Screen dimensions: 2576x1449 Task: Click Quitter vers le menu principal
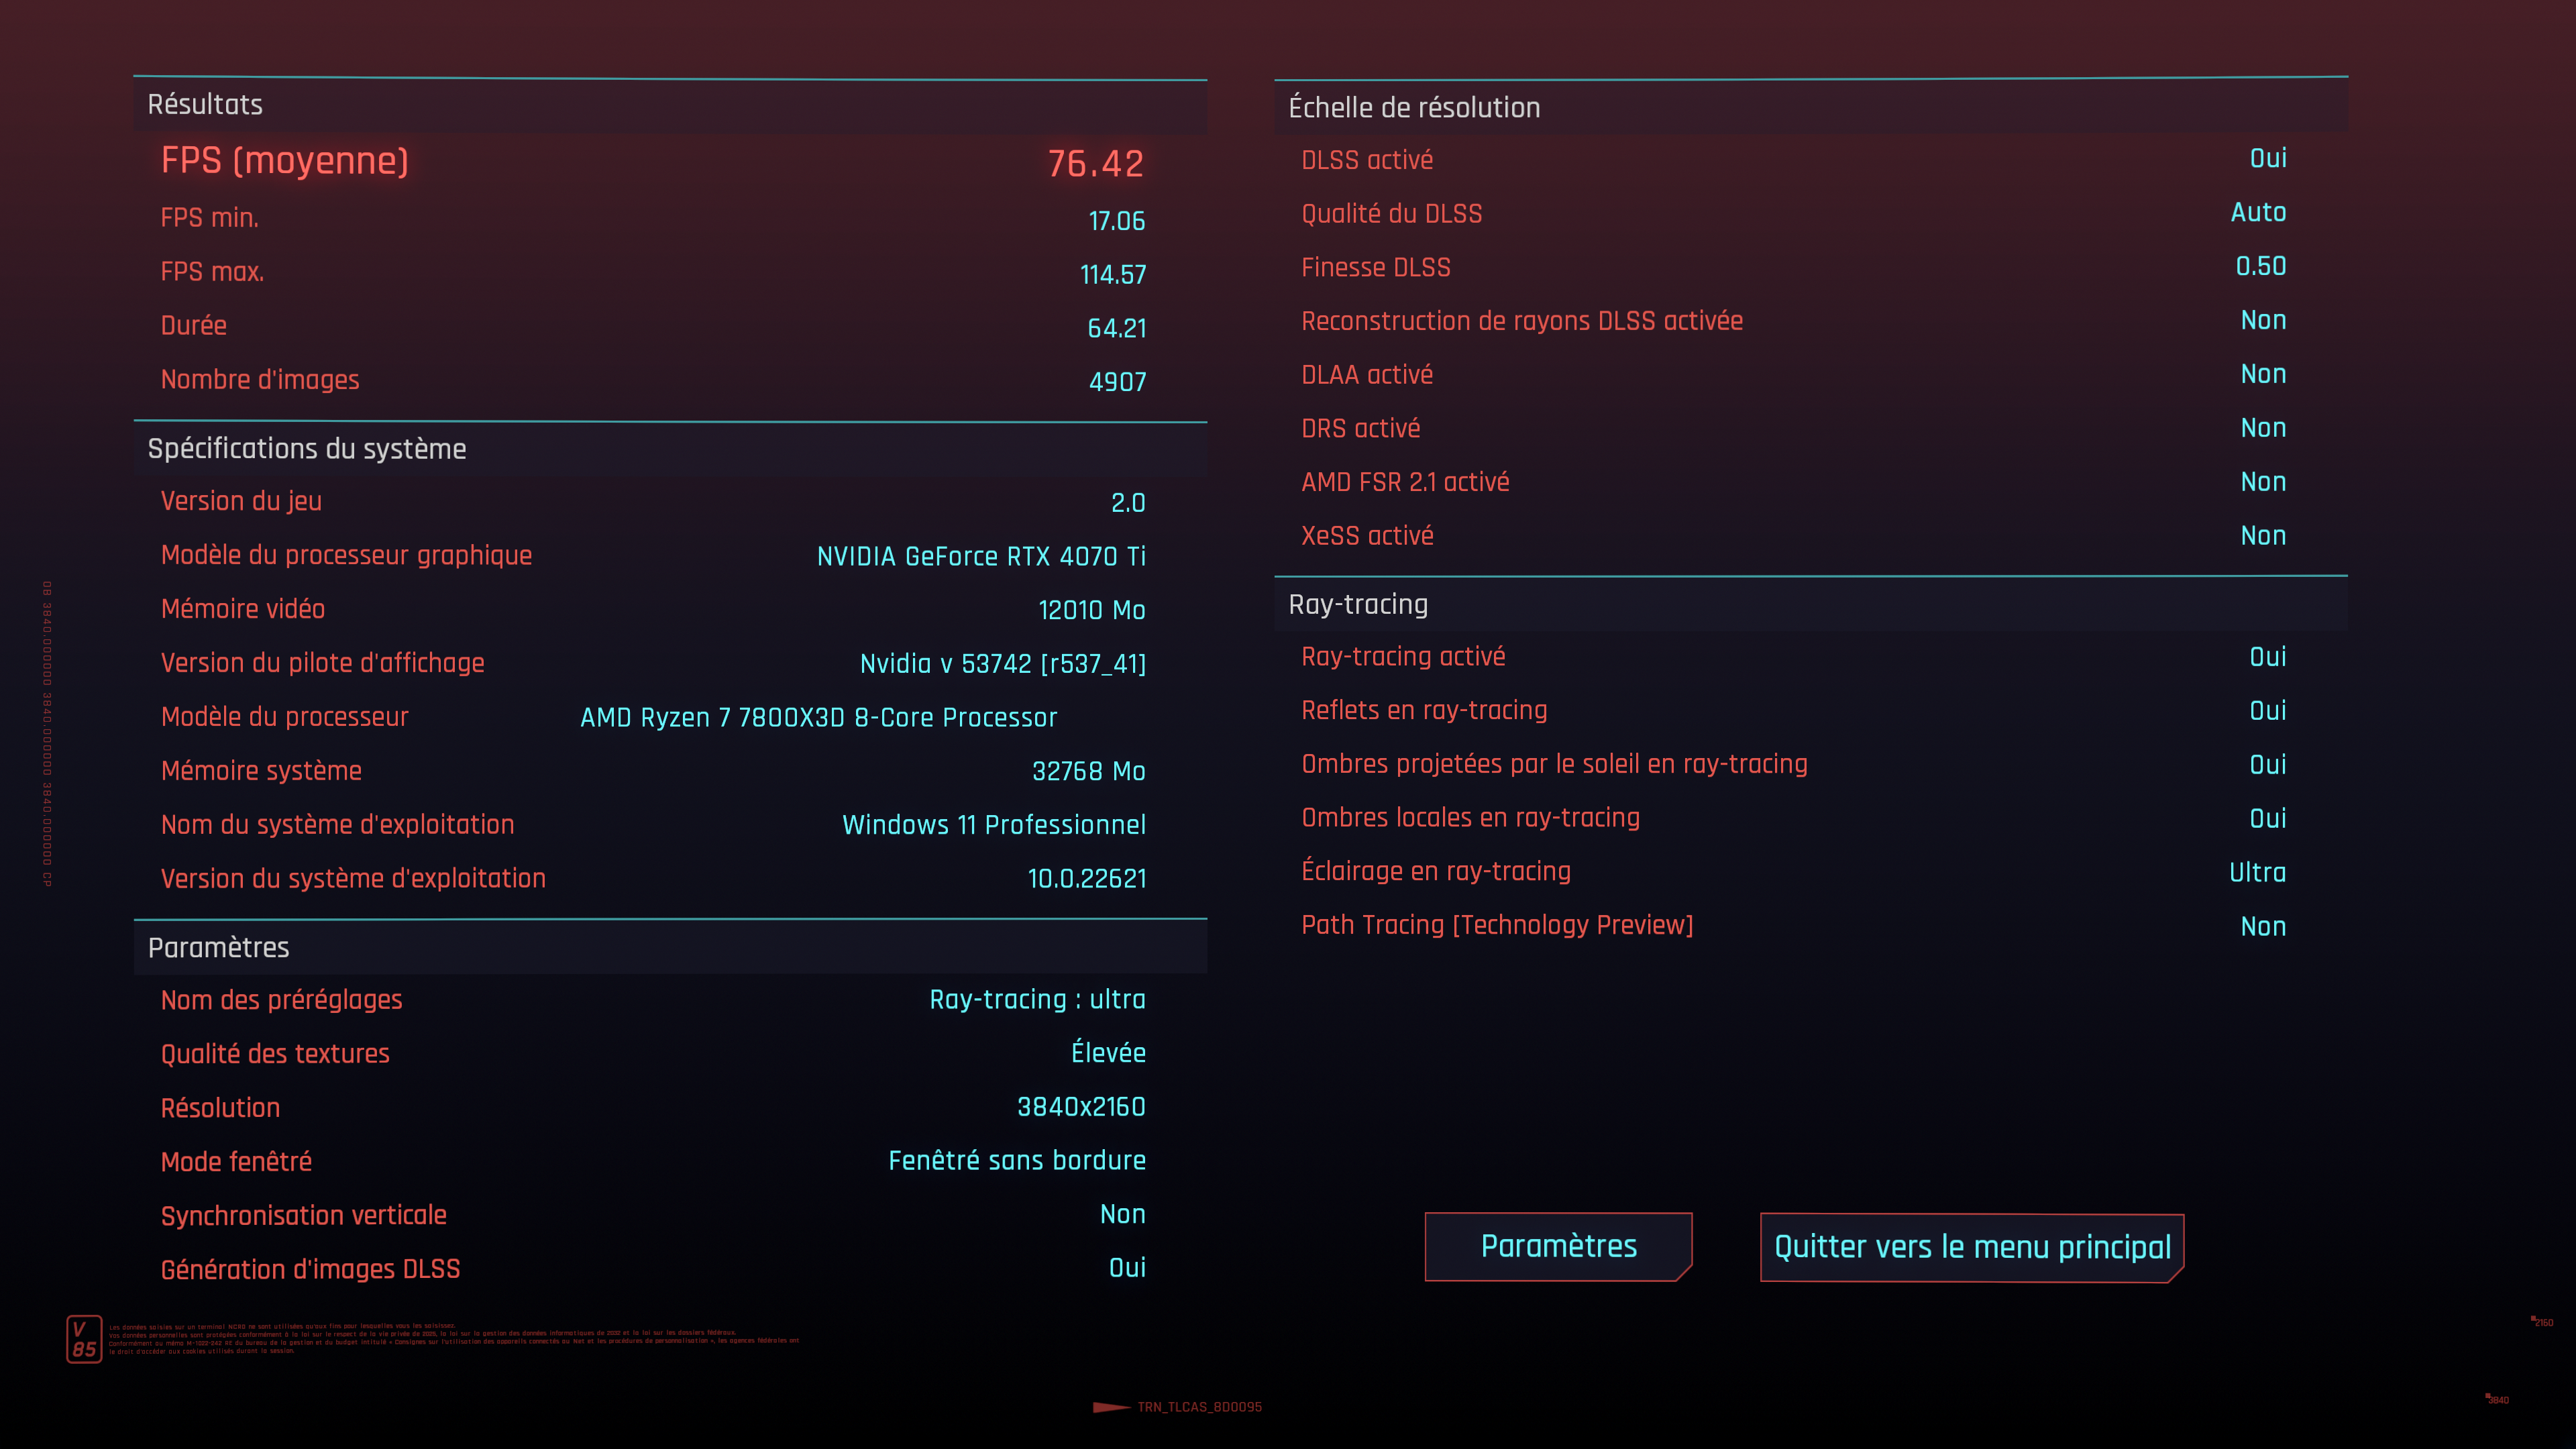(1970, 1247)
